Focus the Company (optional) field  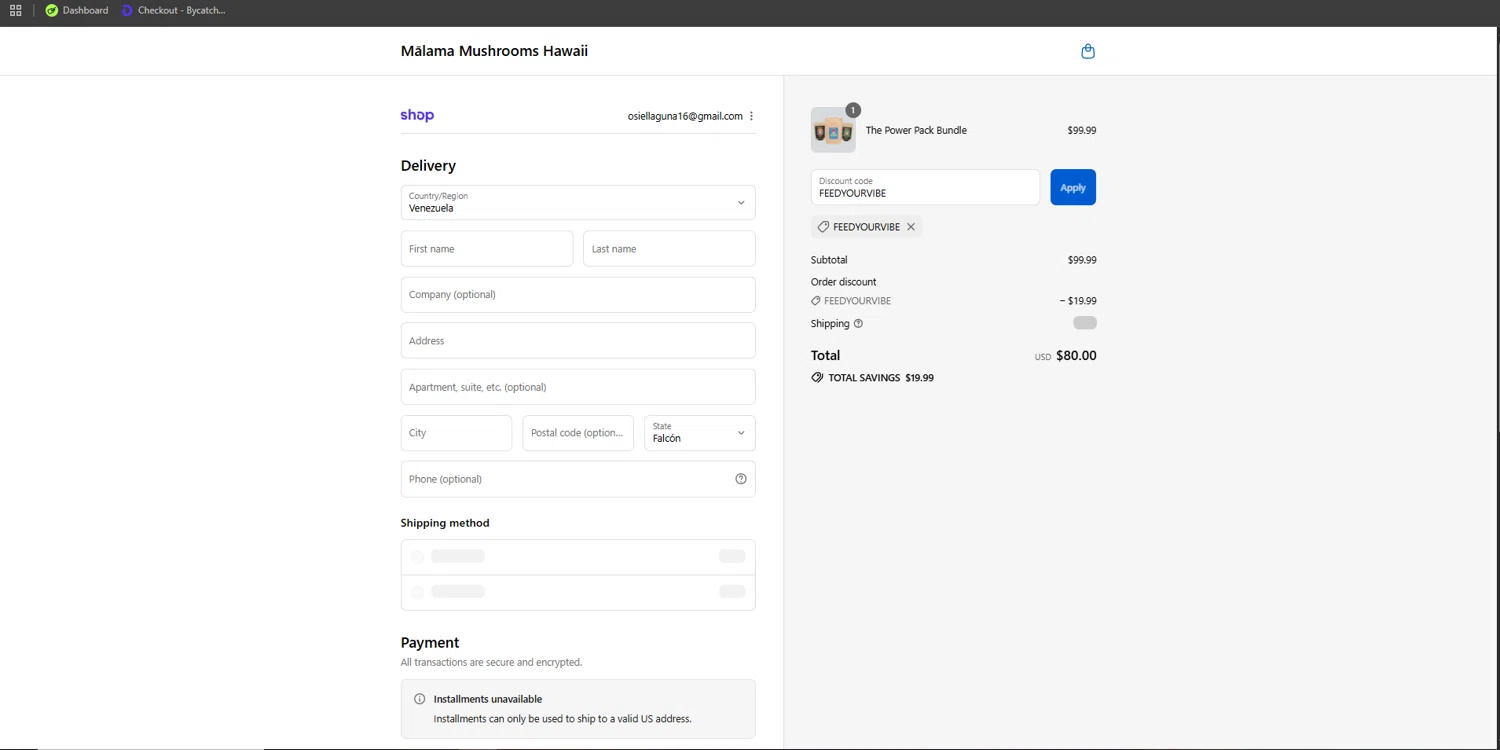578,295
